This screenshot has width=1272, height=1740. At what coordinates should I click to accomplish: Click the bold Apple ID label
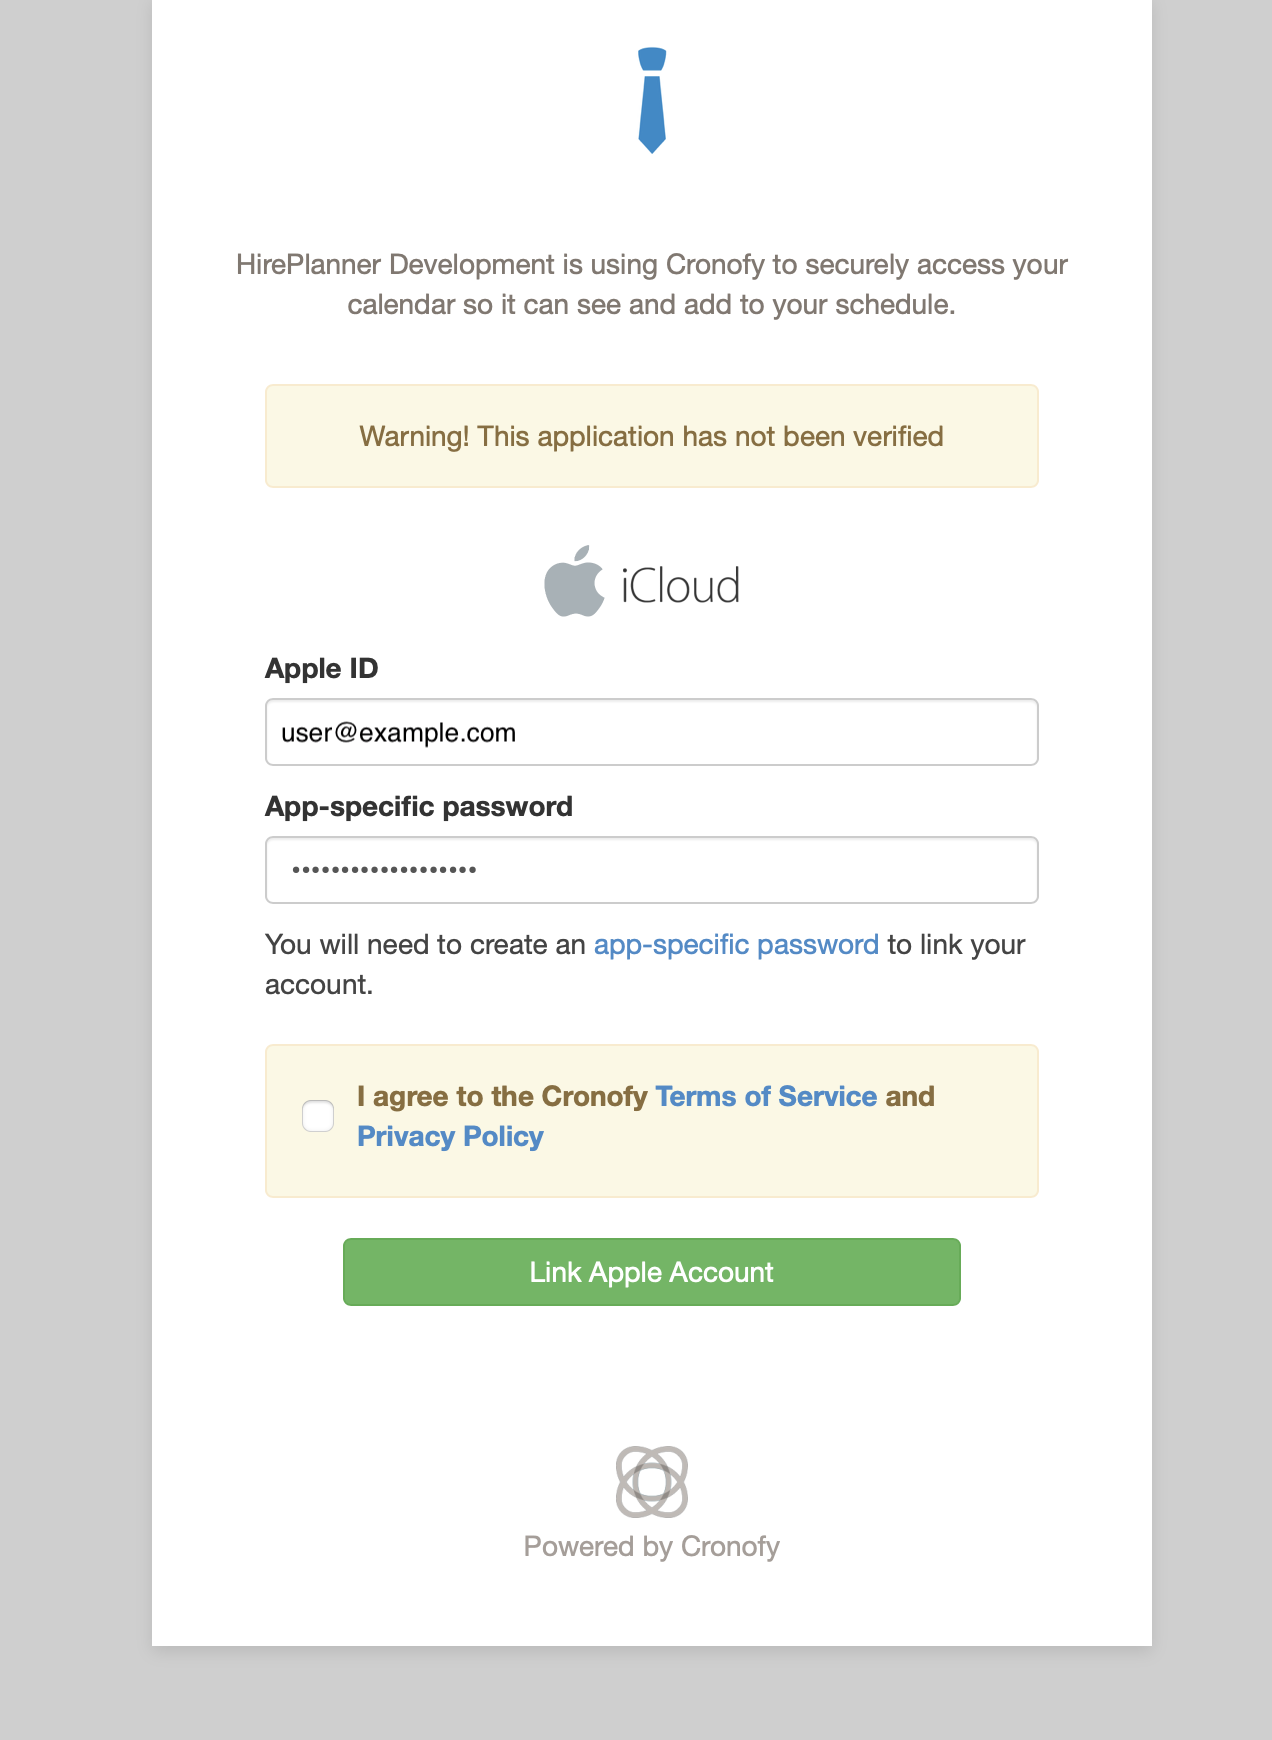click(x=322, y=669)
